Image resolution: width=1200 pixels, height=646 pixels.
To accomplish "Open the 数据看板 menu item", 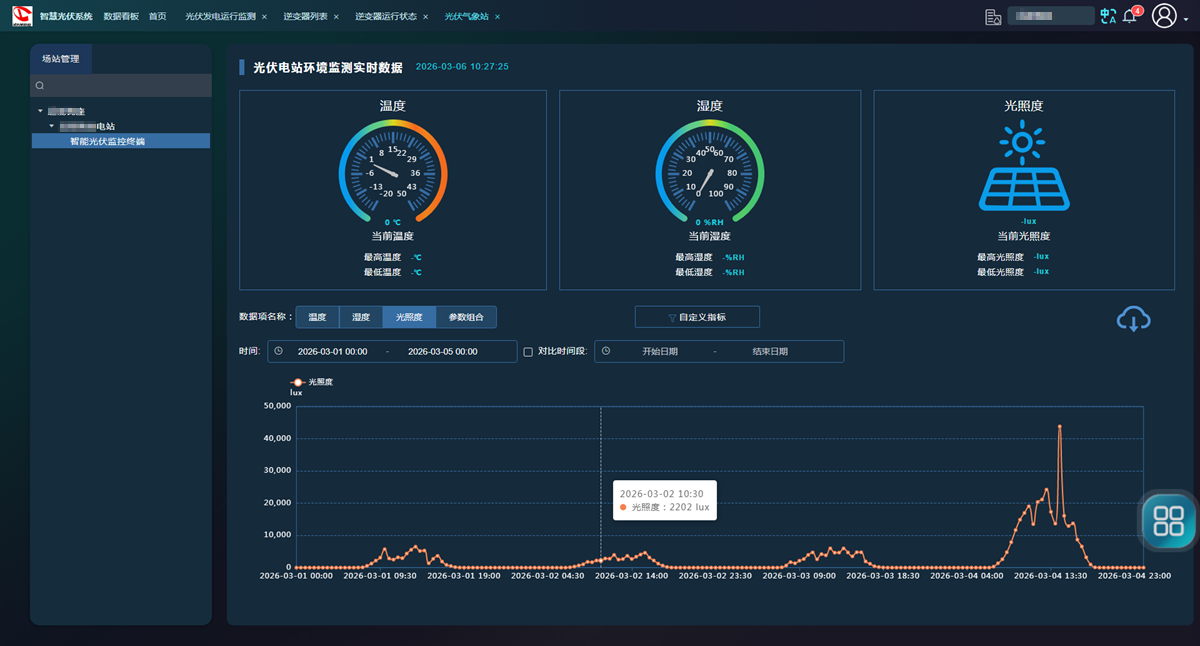I will [x=121, y=17].
